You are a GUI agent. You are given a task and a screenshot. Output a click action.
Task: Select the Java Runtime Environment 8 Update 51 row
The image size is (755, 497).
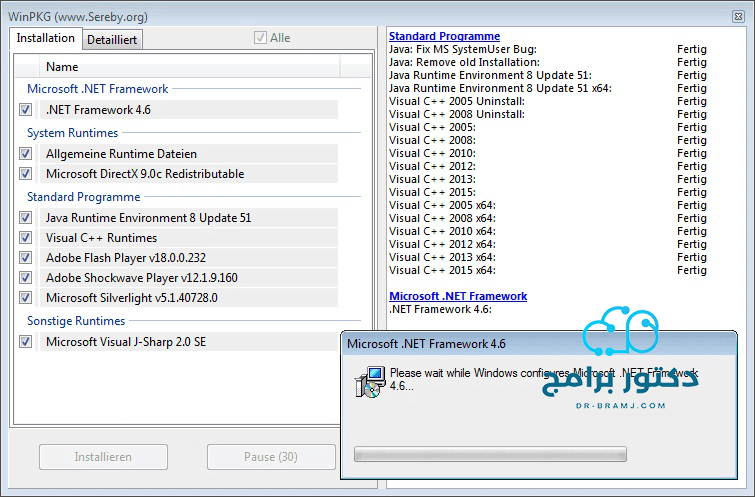[189, 218]
